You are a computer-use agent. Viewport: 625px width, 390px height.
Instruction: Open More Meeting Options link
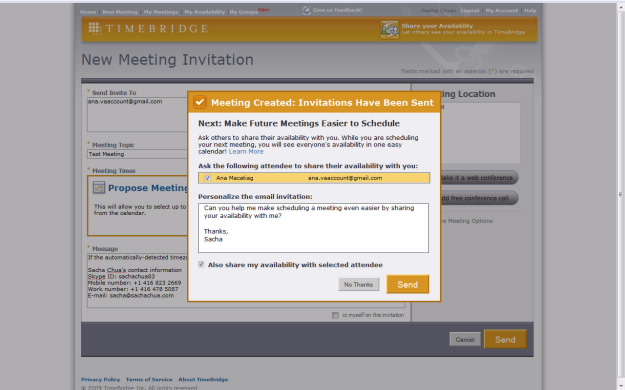(466, 221)
